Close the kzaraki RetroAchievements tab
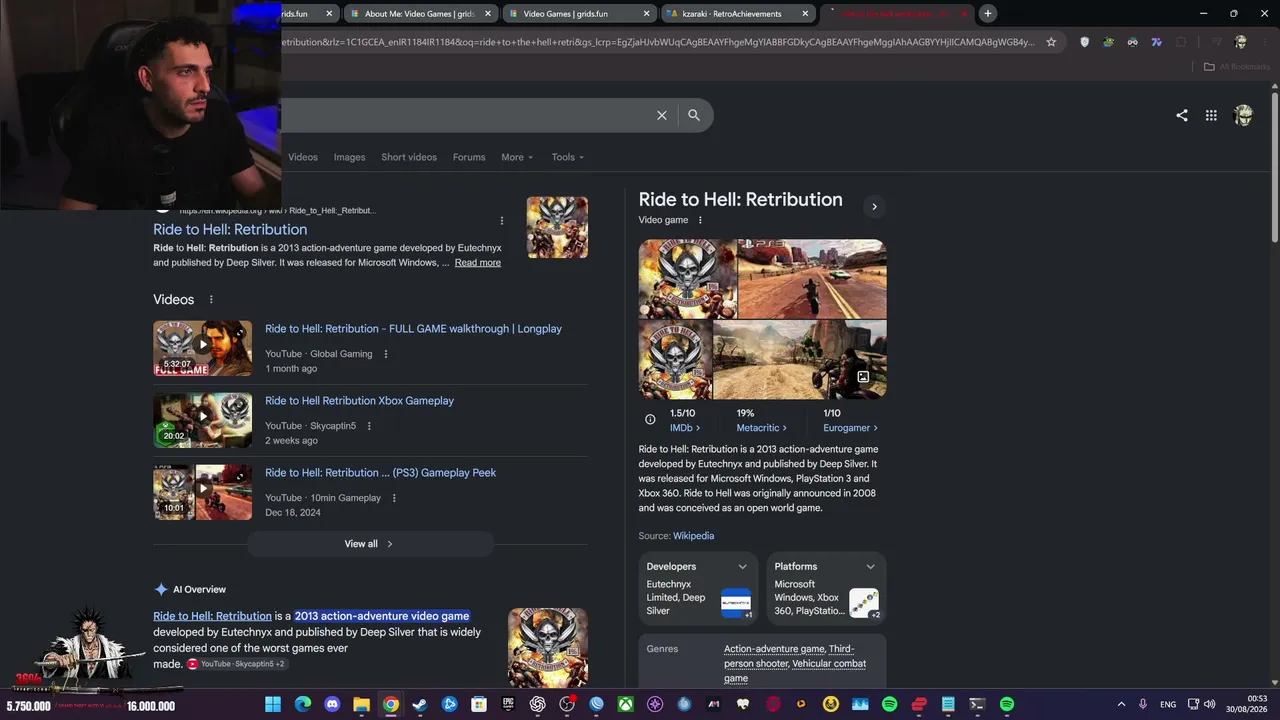The height and width of the screenshot is (720, 1280). pos(805,14)
